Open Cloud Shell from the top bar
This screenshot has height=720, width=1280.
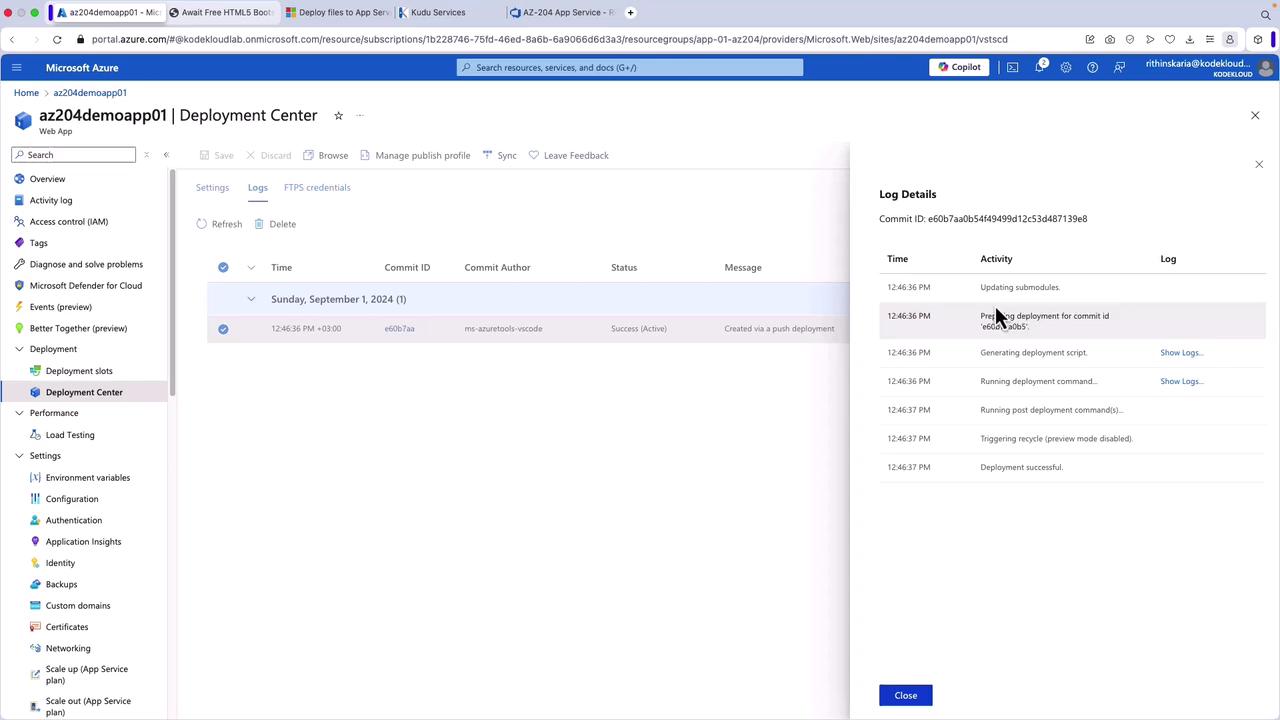point(1012,67)
